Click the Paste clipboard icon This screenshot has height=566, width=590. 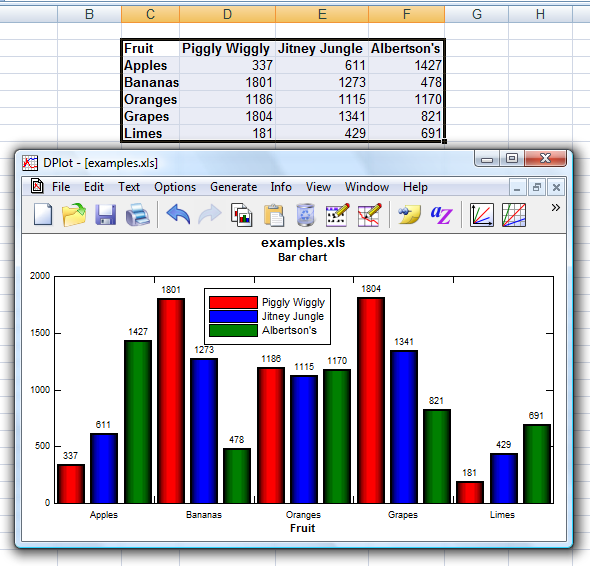point(274,215)
